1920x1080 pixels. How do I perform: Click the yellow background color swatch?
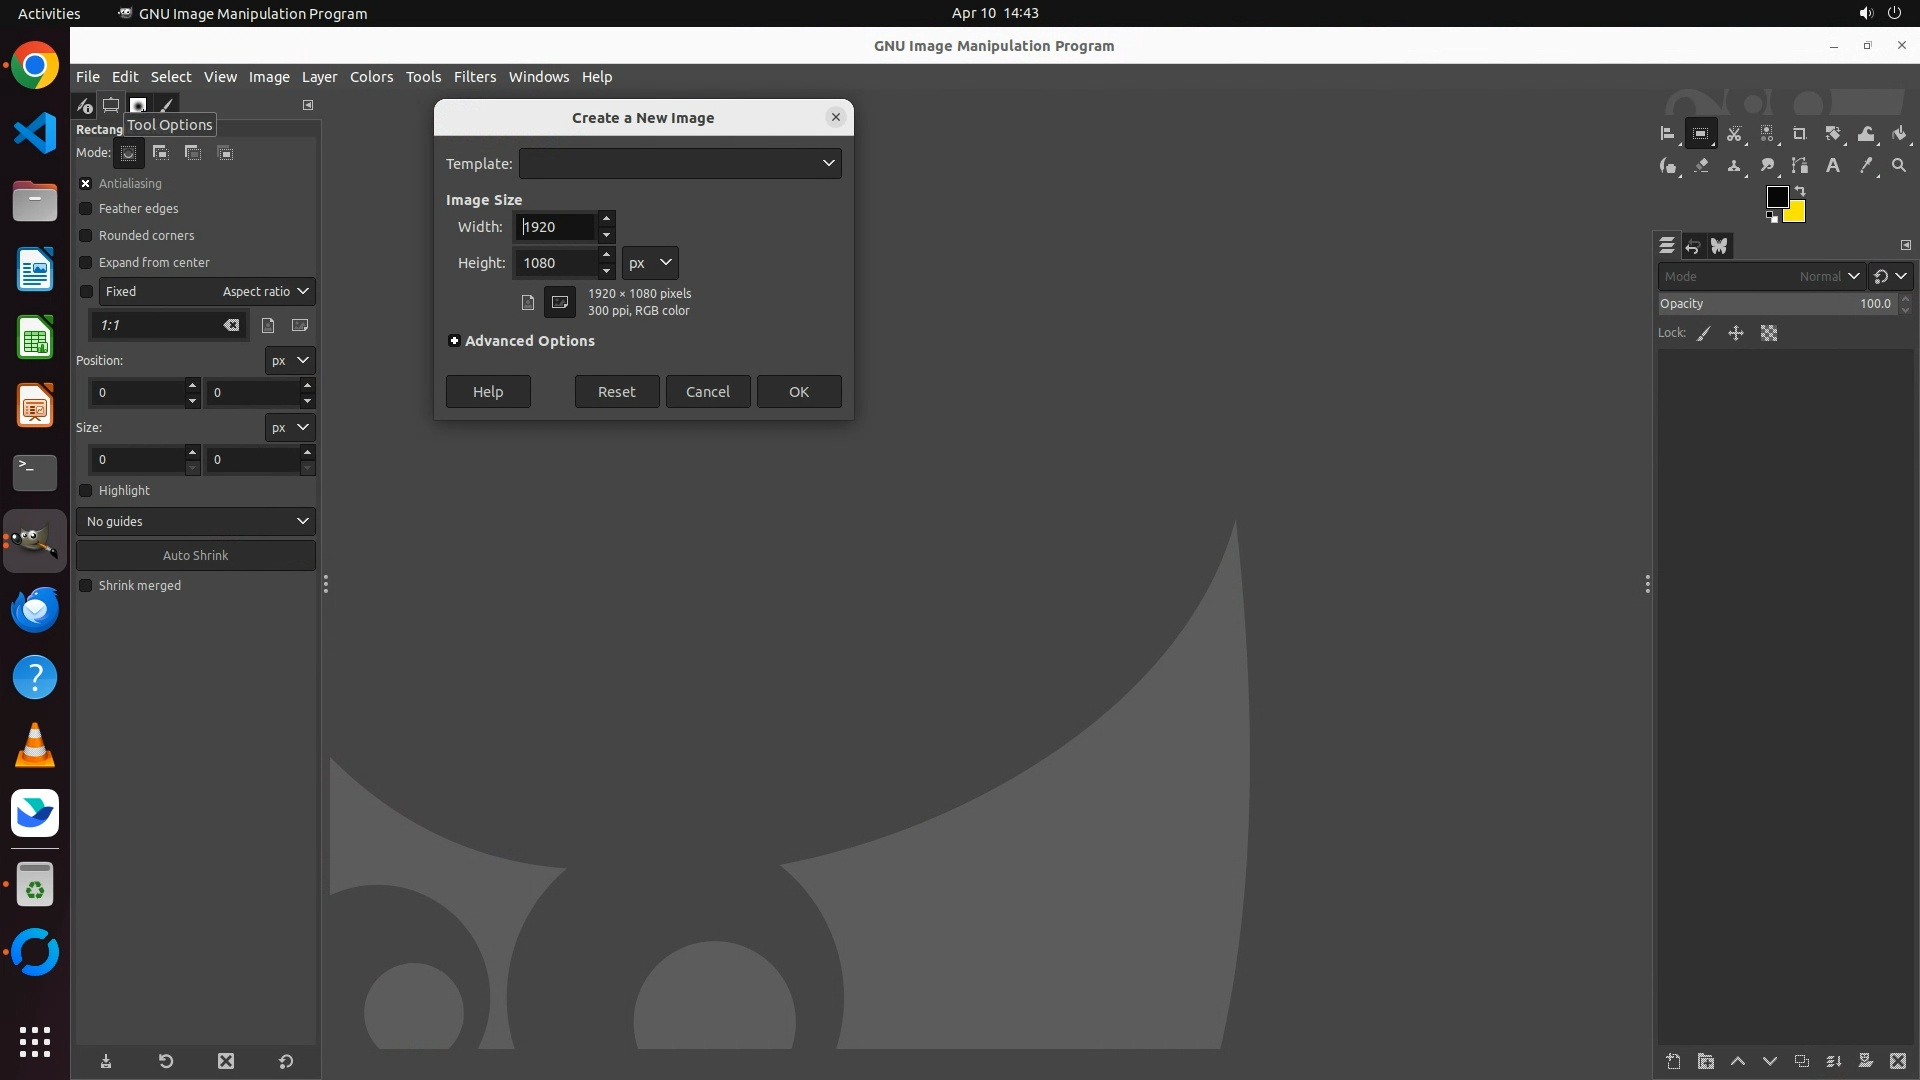coord(1797,214)
